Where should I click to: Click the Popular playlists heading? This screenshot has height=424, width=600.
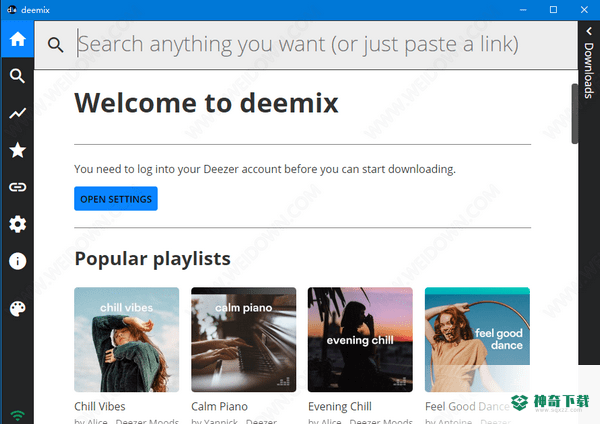pyautogui.click(x=153, y=259)
